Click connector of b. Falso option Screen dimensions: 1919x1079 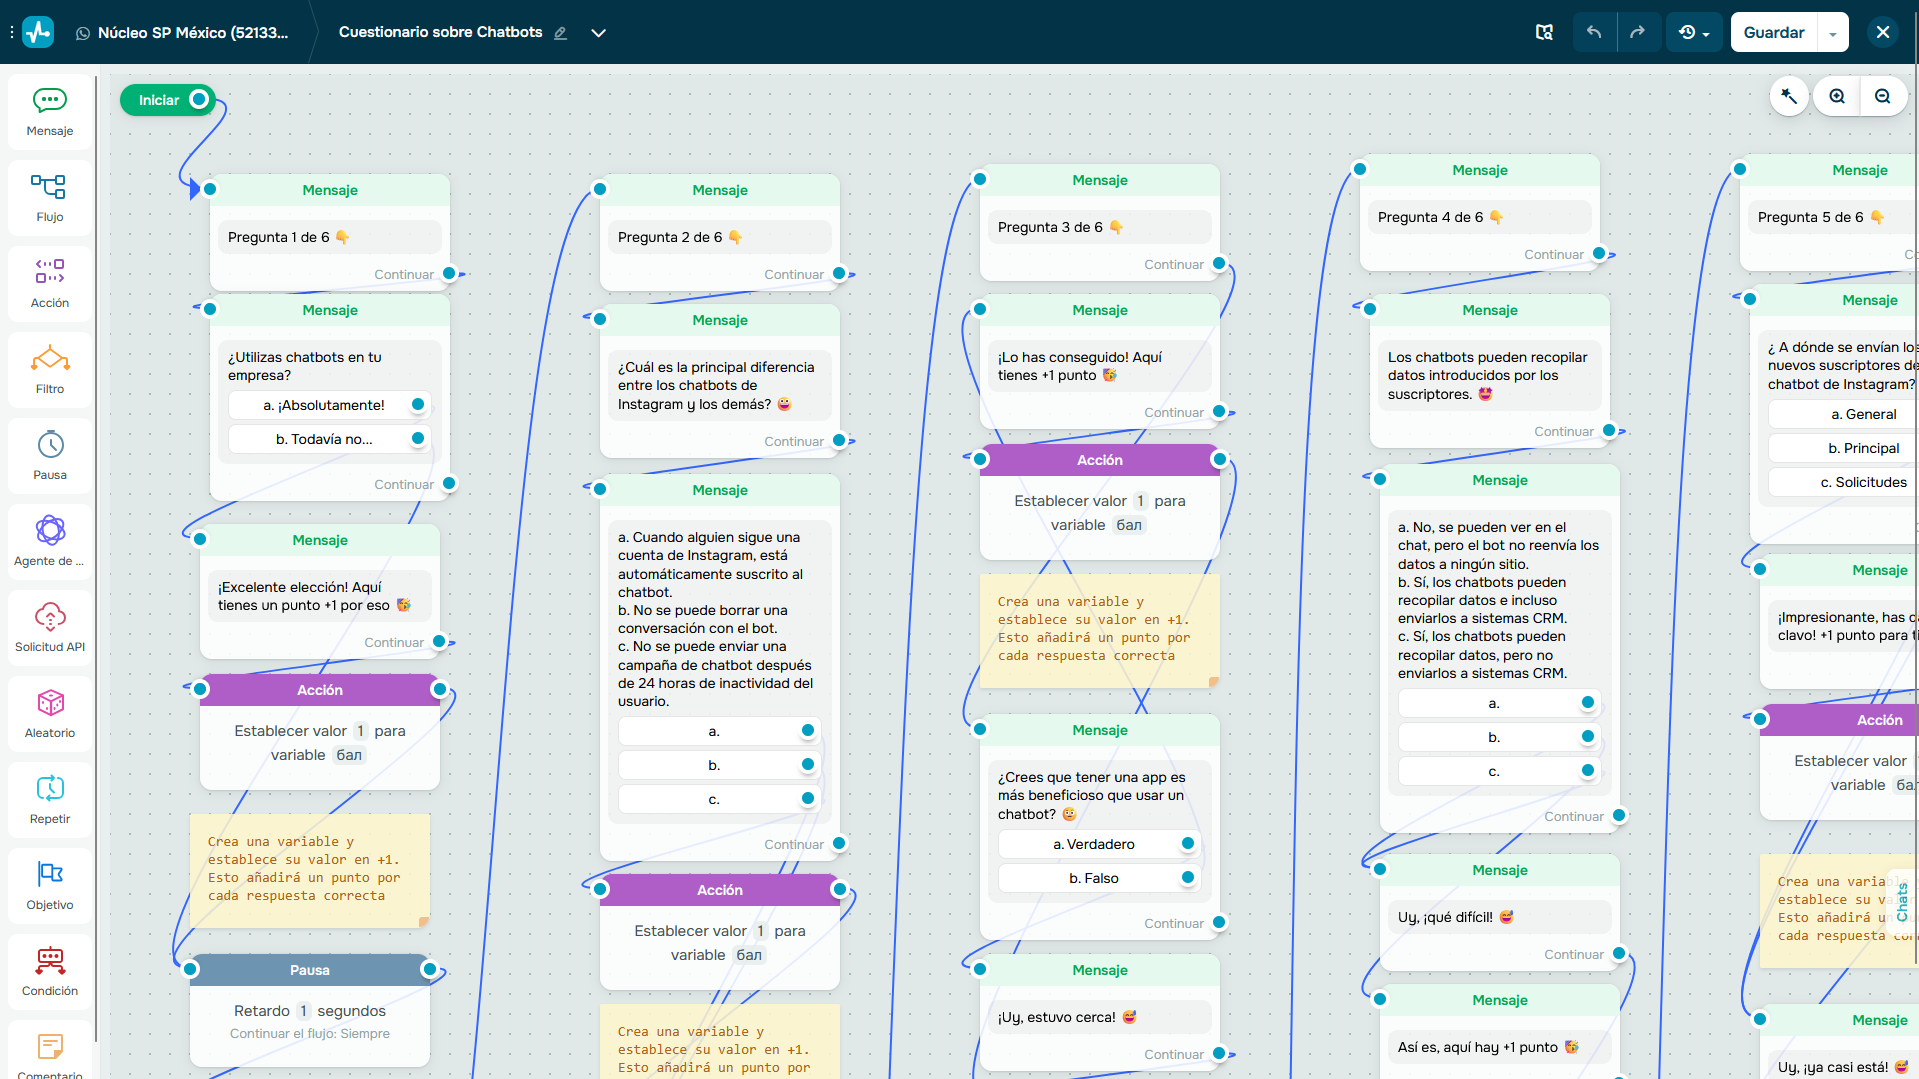pyautogui.click(x=1188, y=877)
